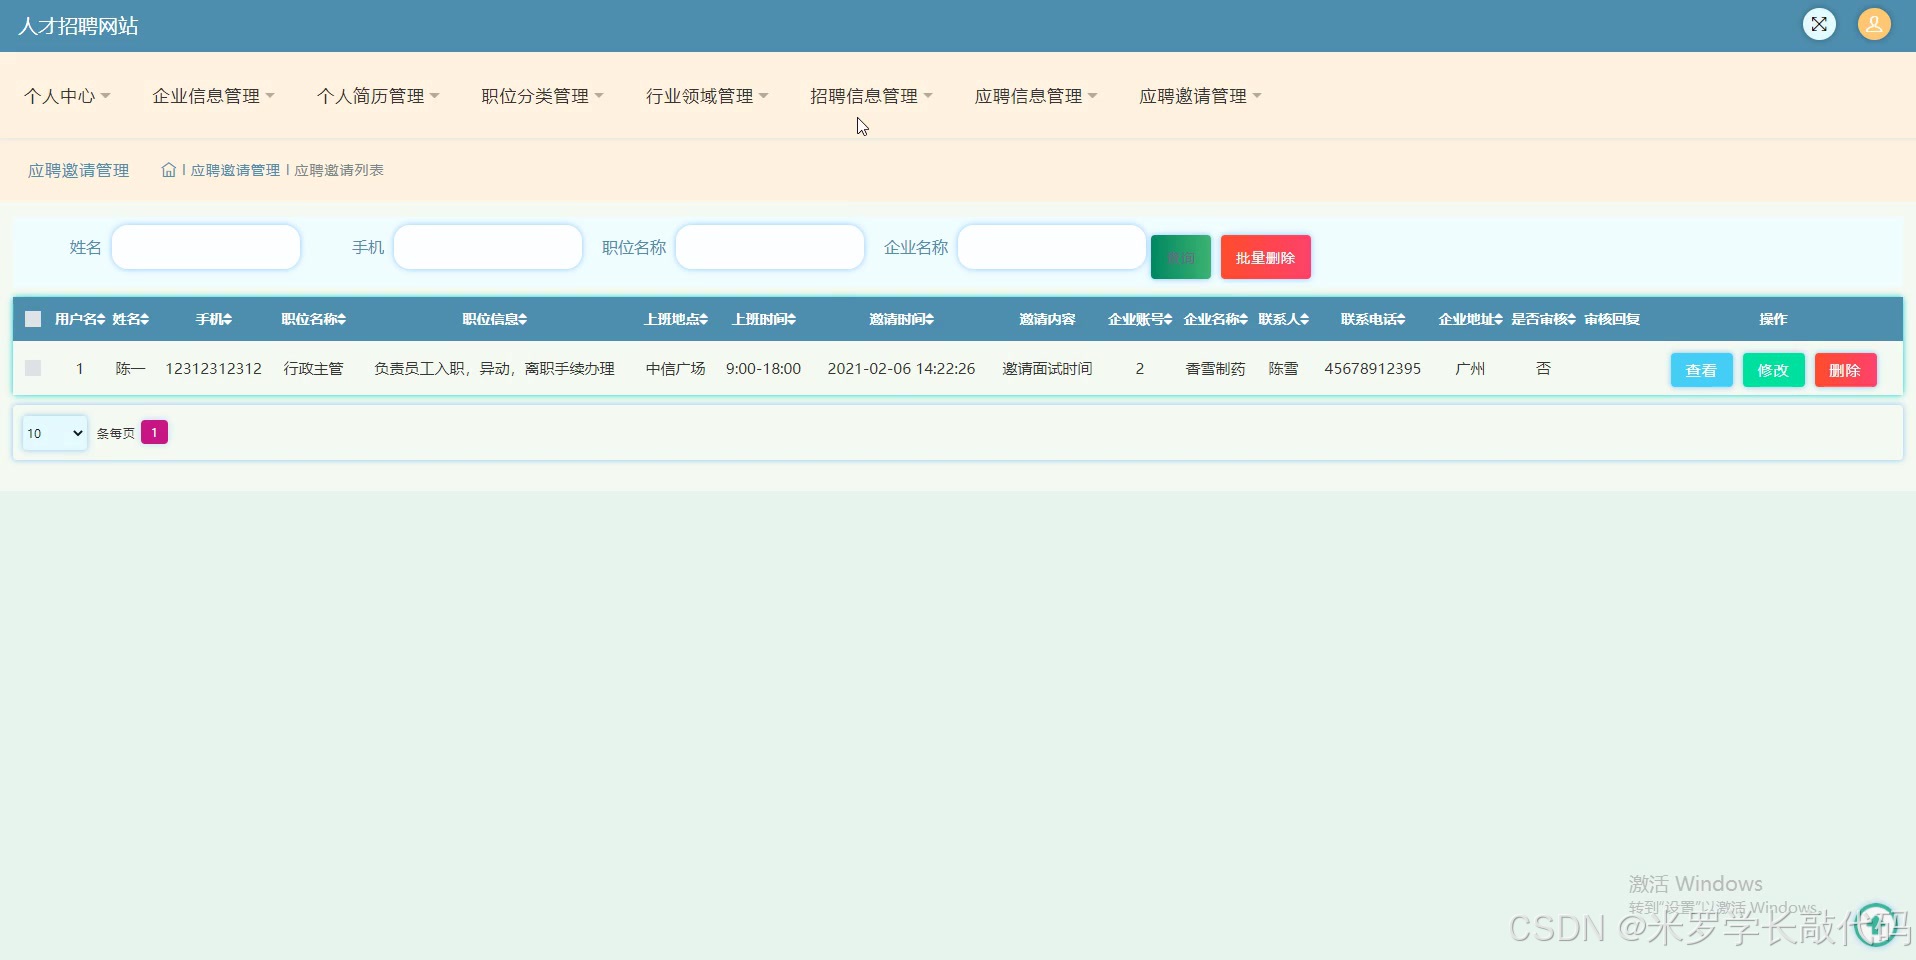The image size is (1916, 960).
Task: Sort table by 上班地点 column
Action: (676, 319)
